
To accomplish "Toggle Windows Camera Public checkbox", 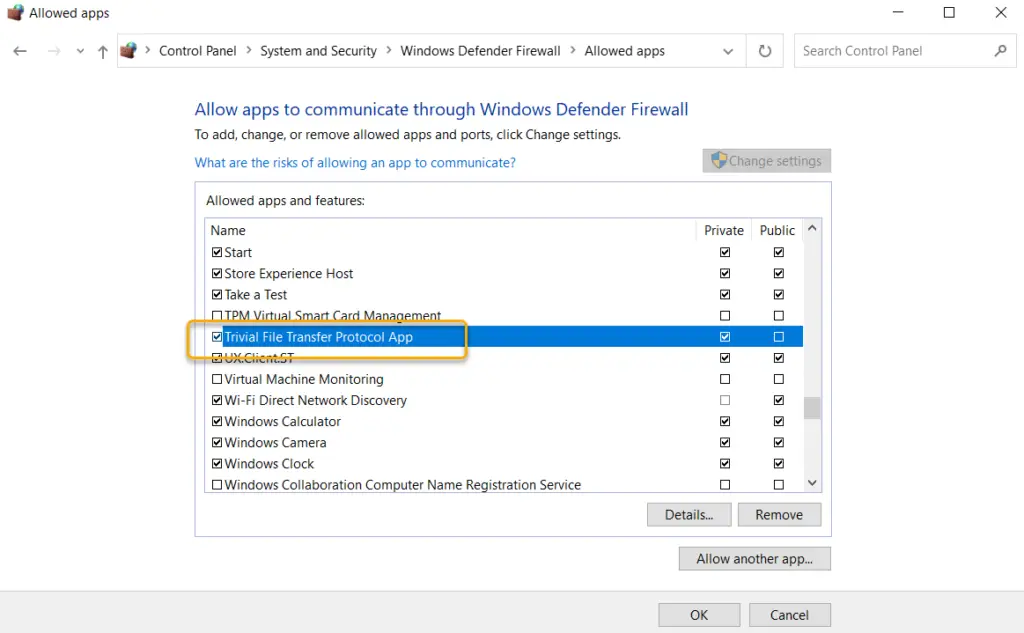I will point(778,442).
